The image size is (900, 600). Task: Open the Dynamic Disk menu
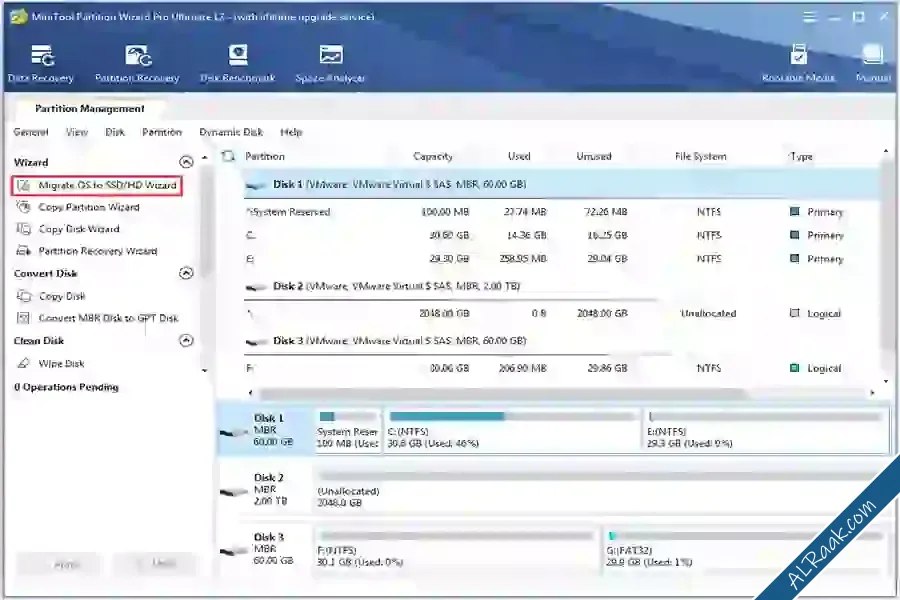pos(231,132)
